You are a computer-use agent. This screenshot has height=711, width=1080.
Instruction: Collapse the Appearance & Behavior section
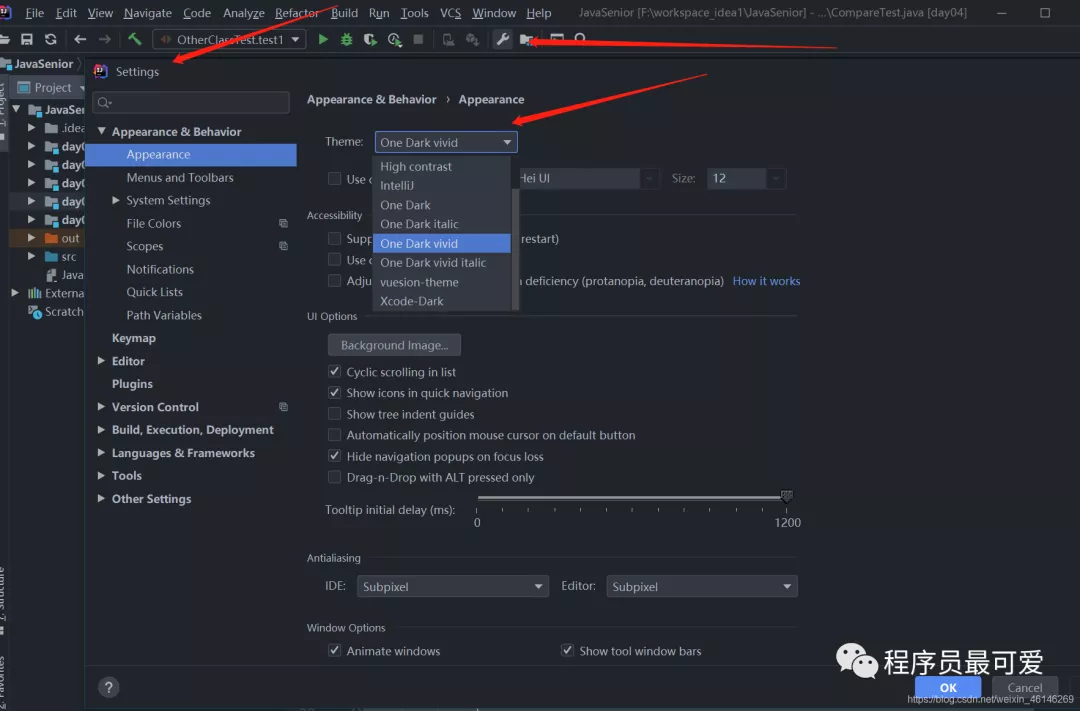[x=102, y=131]
